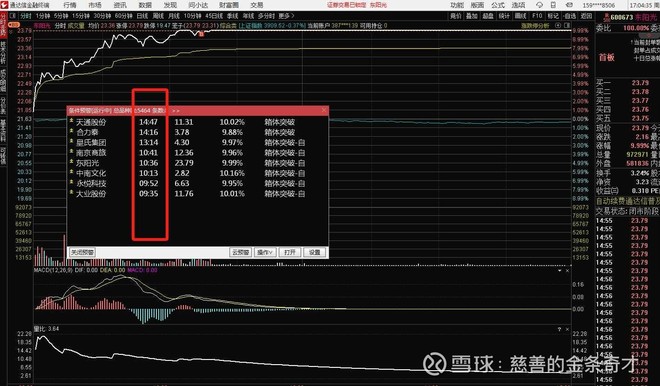The image size is (660, 386).
Task: Open the 财富圈 menu
Action: pos(229,5)
